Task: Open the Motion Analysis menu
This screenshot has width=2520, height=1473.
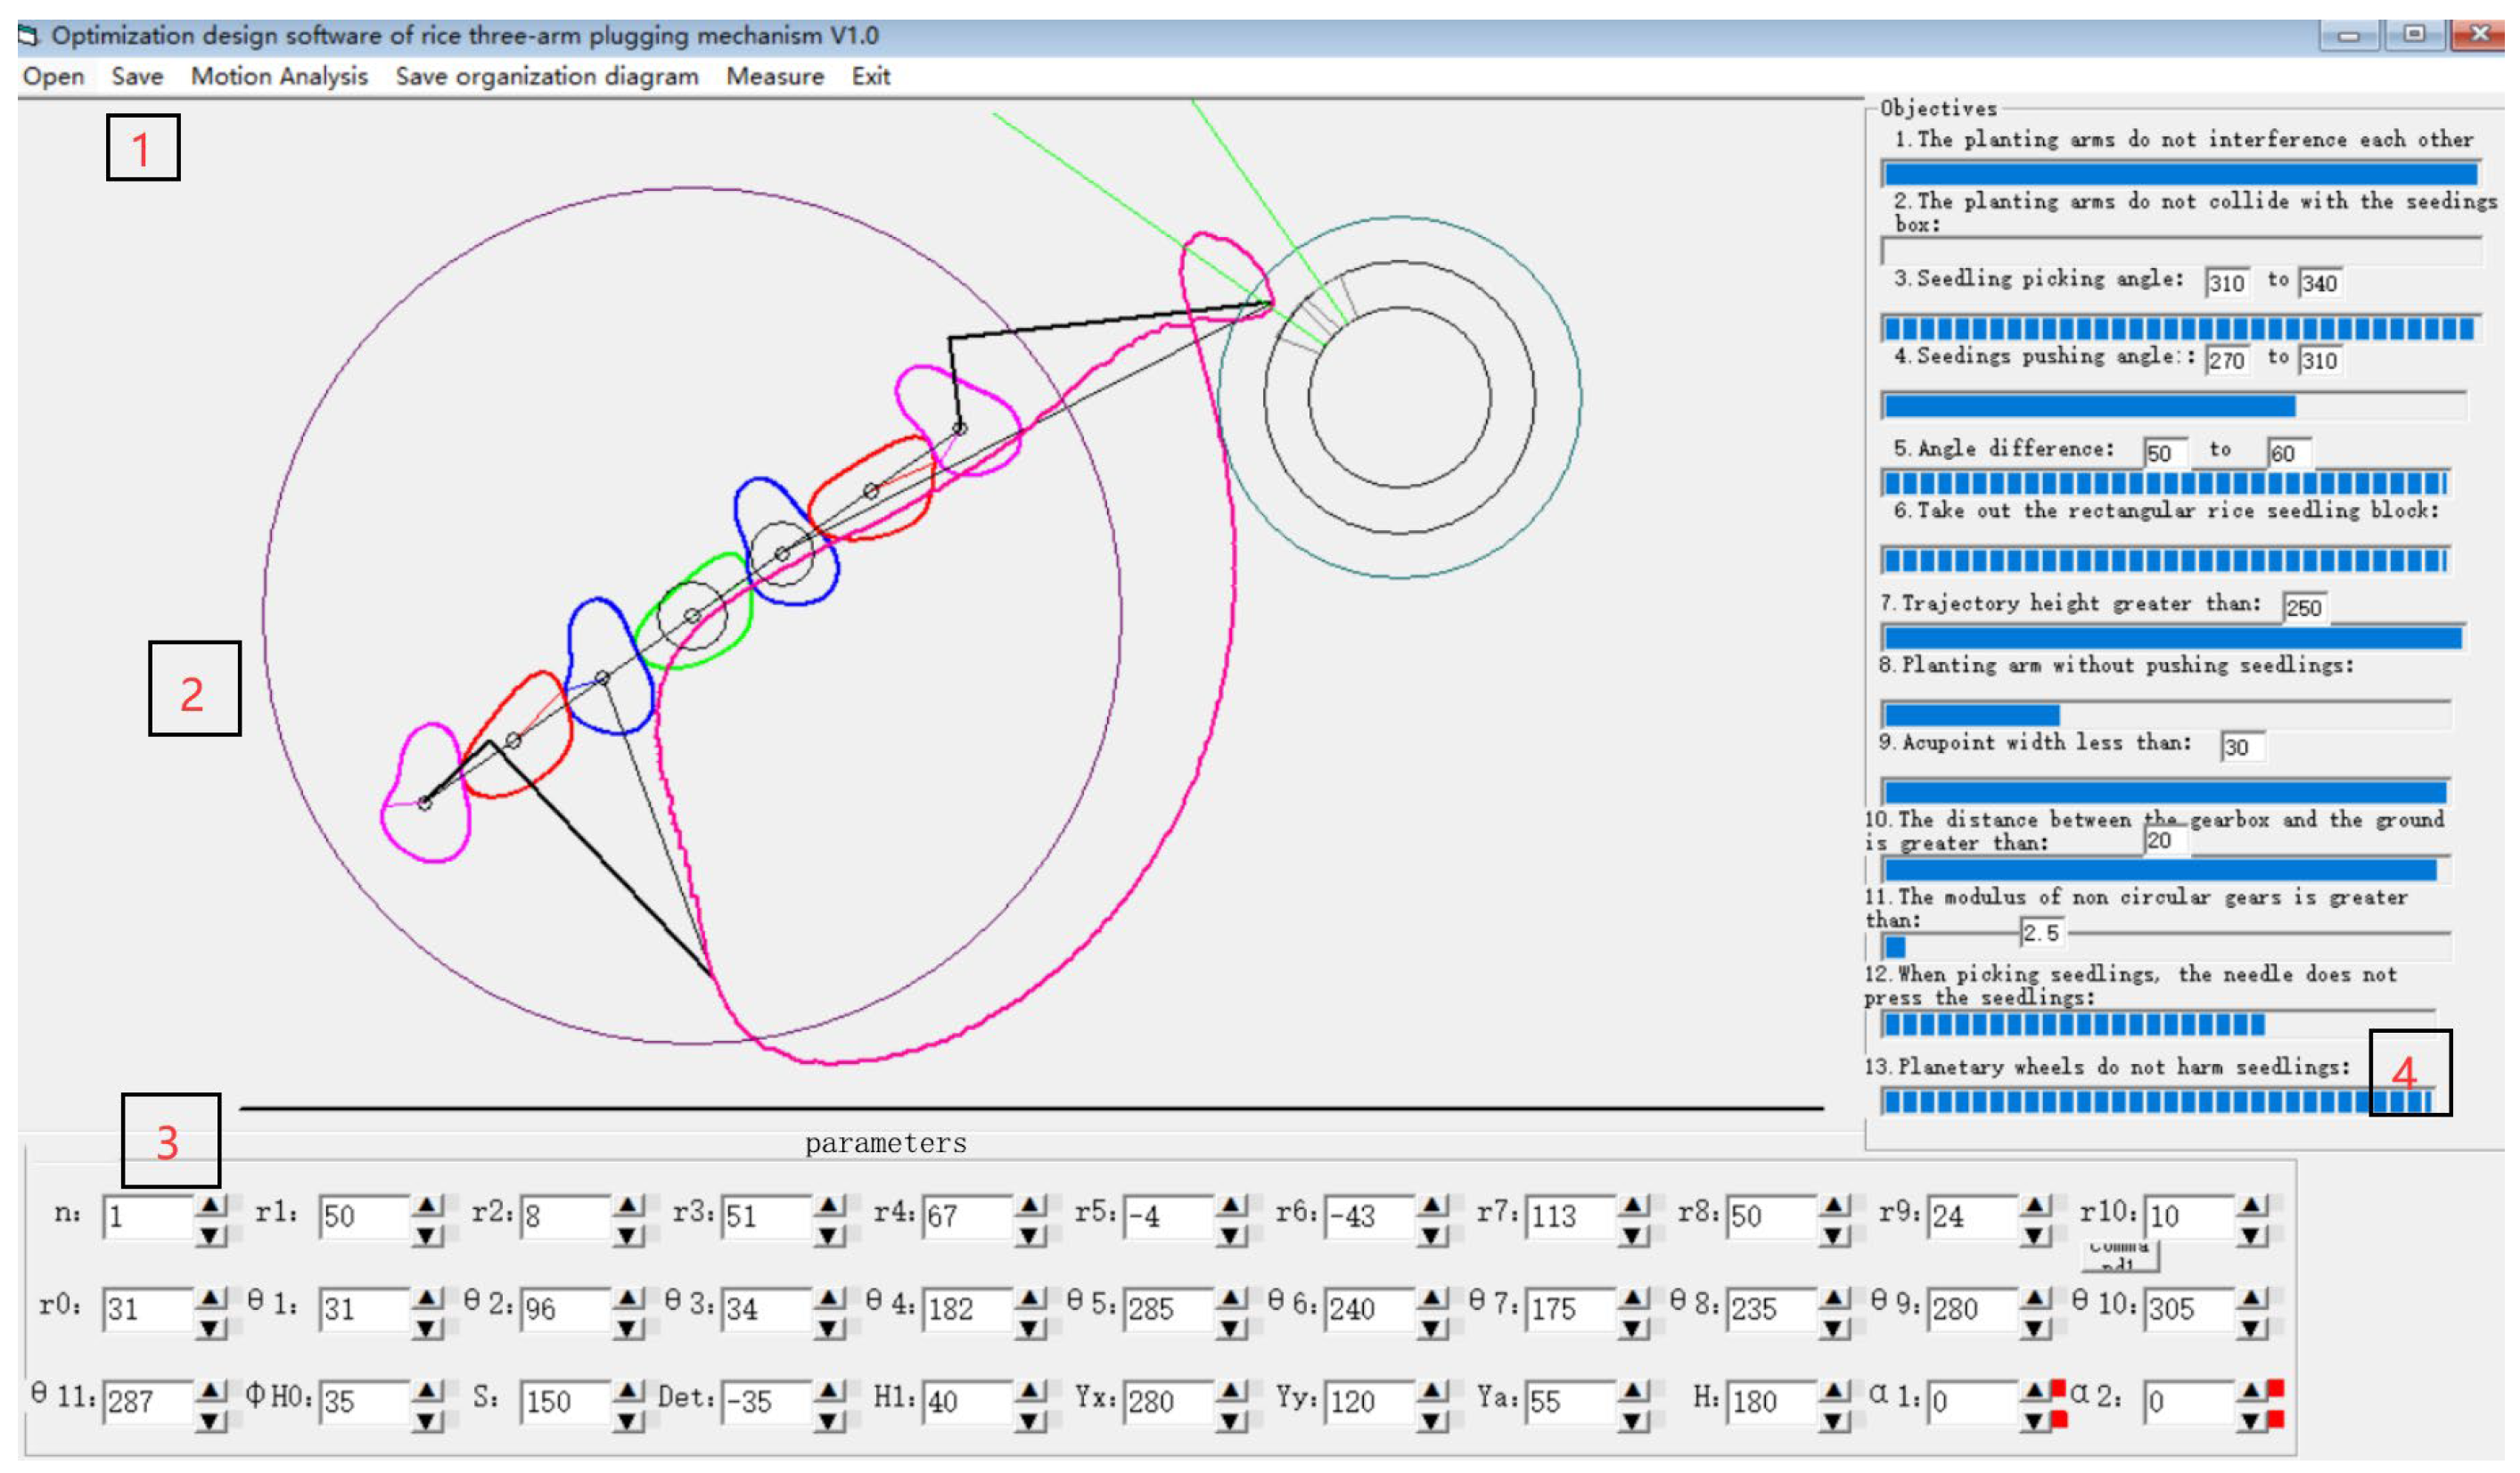Action: click(279, 77)
